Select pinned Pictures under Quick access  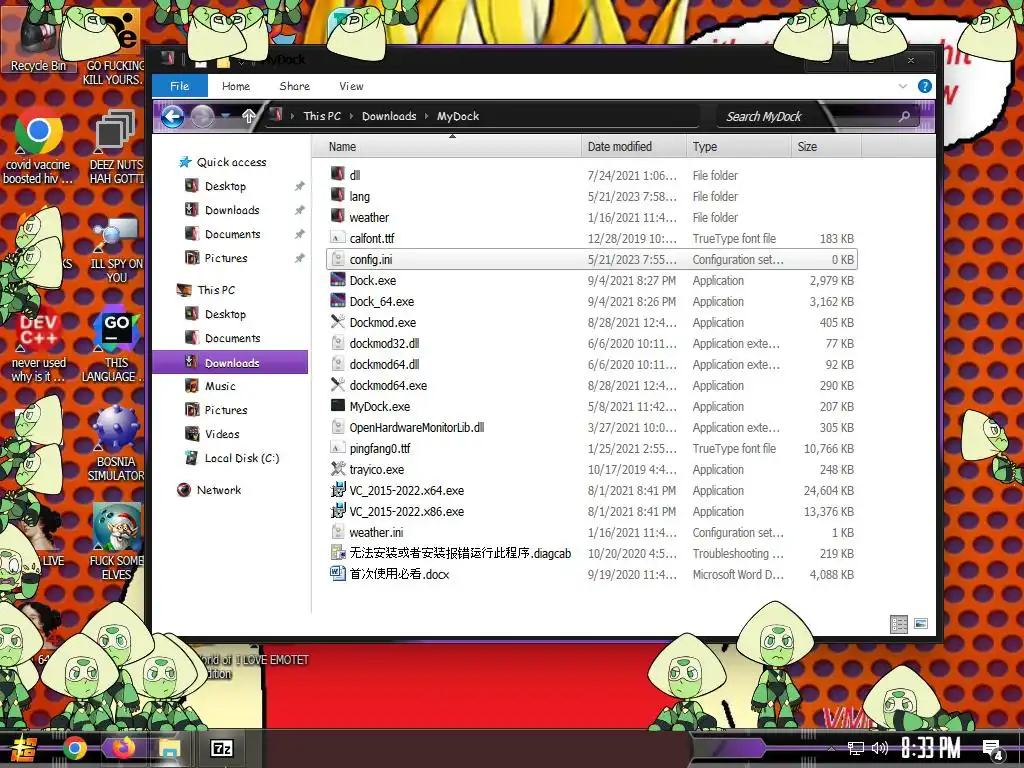tap(225, 258)
